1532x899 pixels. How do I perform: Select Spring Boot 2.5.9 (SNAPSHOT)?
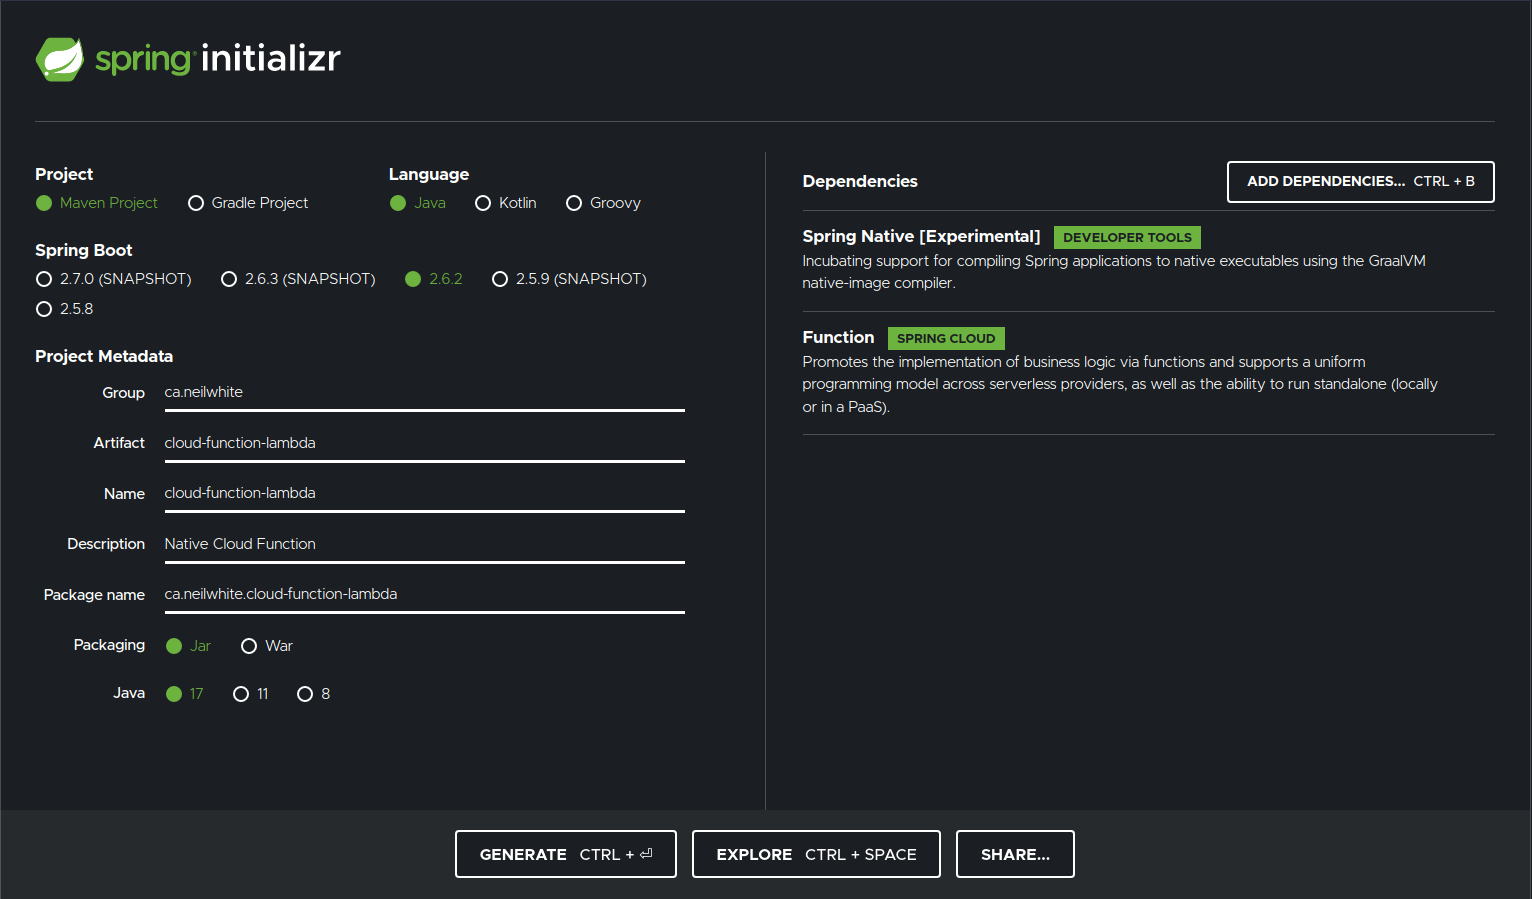click(x=569, y=279)
